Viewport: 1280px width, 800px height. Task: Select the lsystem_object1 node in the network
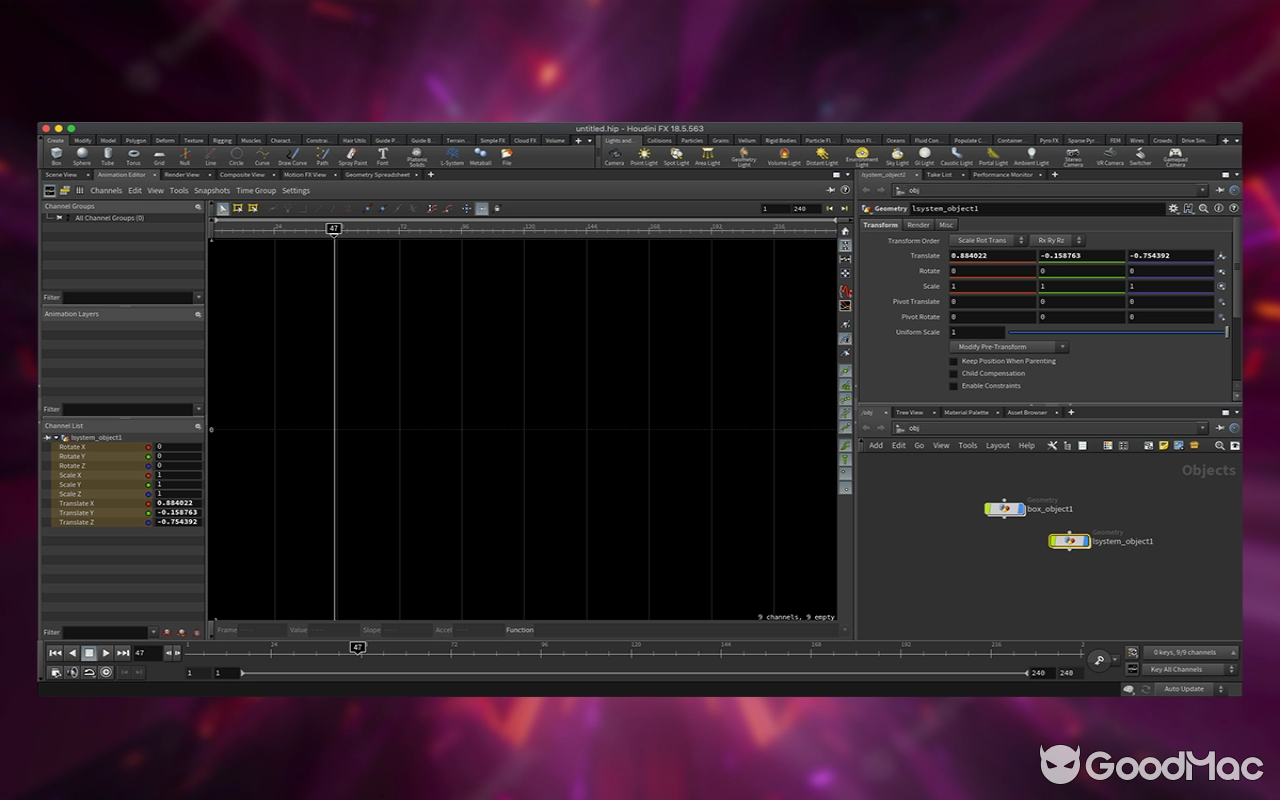1068,541
